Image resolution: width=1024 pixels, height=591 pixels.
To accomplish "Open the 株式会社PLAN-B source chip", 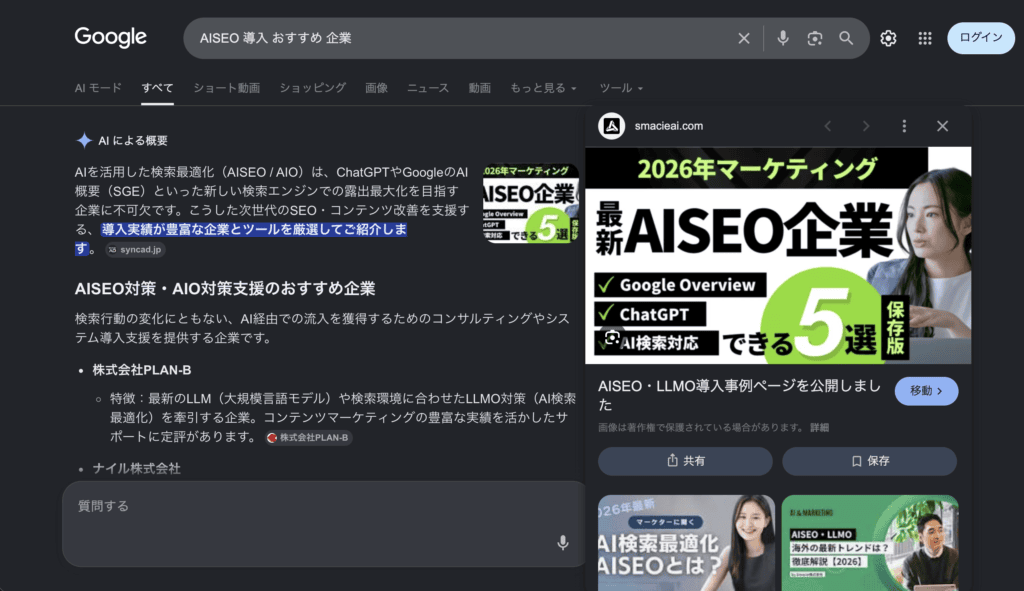I will pyautogui.click(x=308, y=438).
